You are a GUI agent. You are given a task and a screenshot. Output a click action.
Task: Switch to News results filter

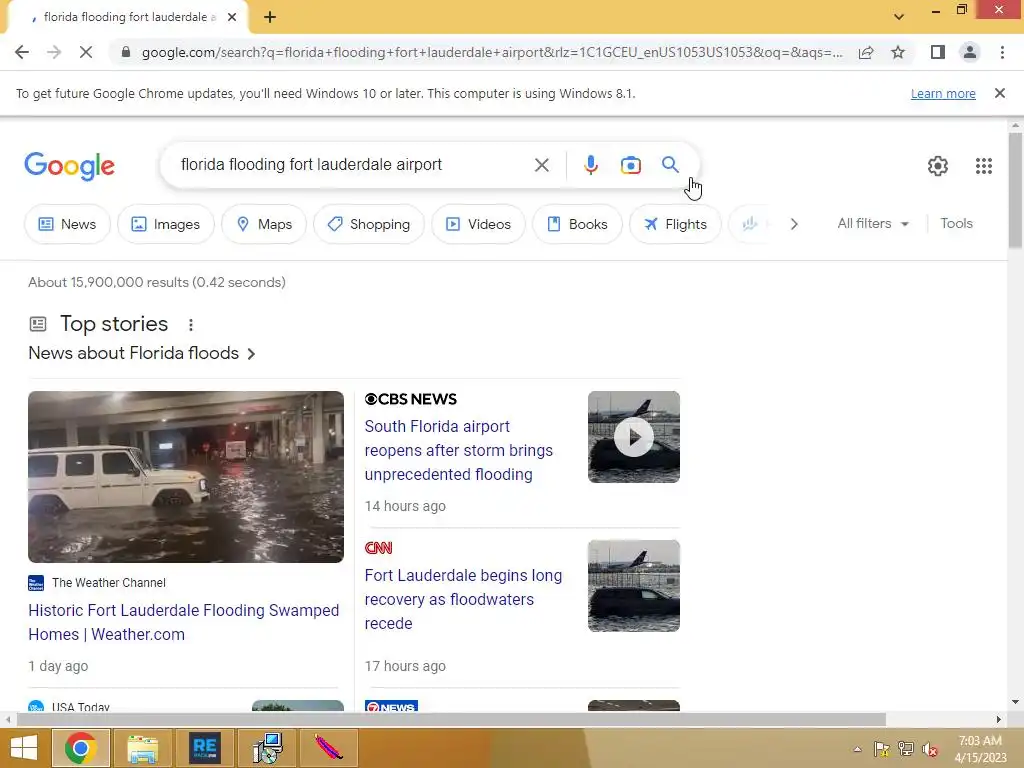tap(67, 224)
